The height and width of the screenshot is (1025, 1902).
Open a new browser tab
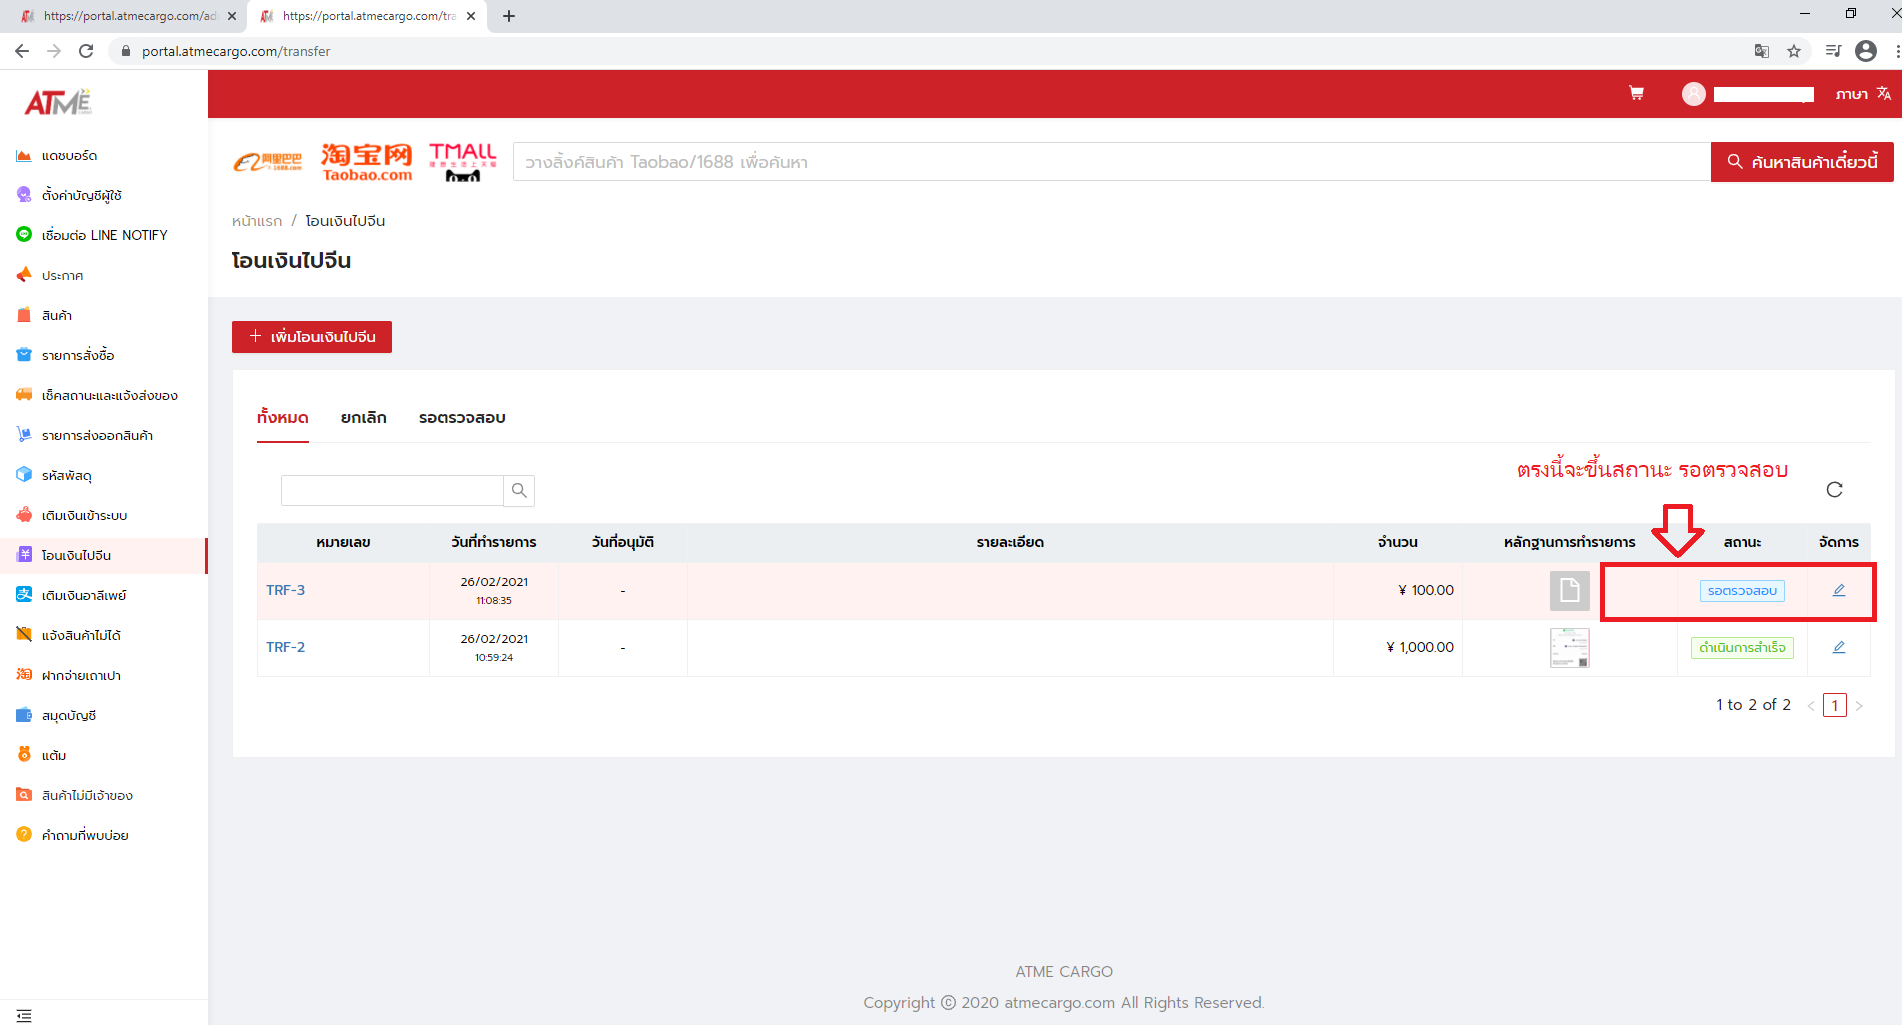coord(509,16)
